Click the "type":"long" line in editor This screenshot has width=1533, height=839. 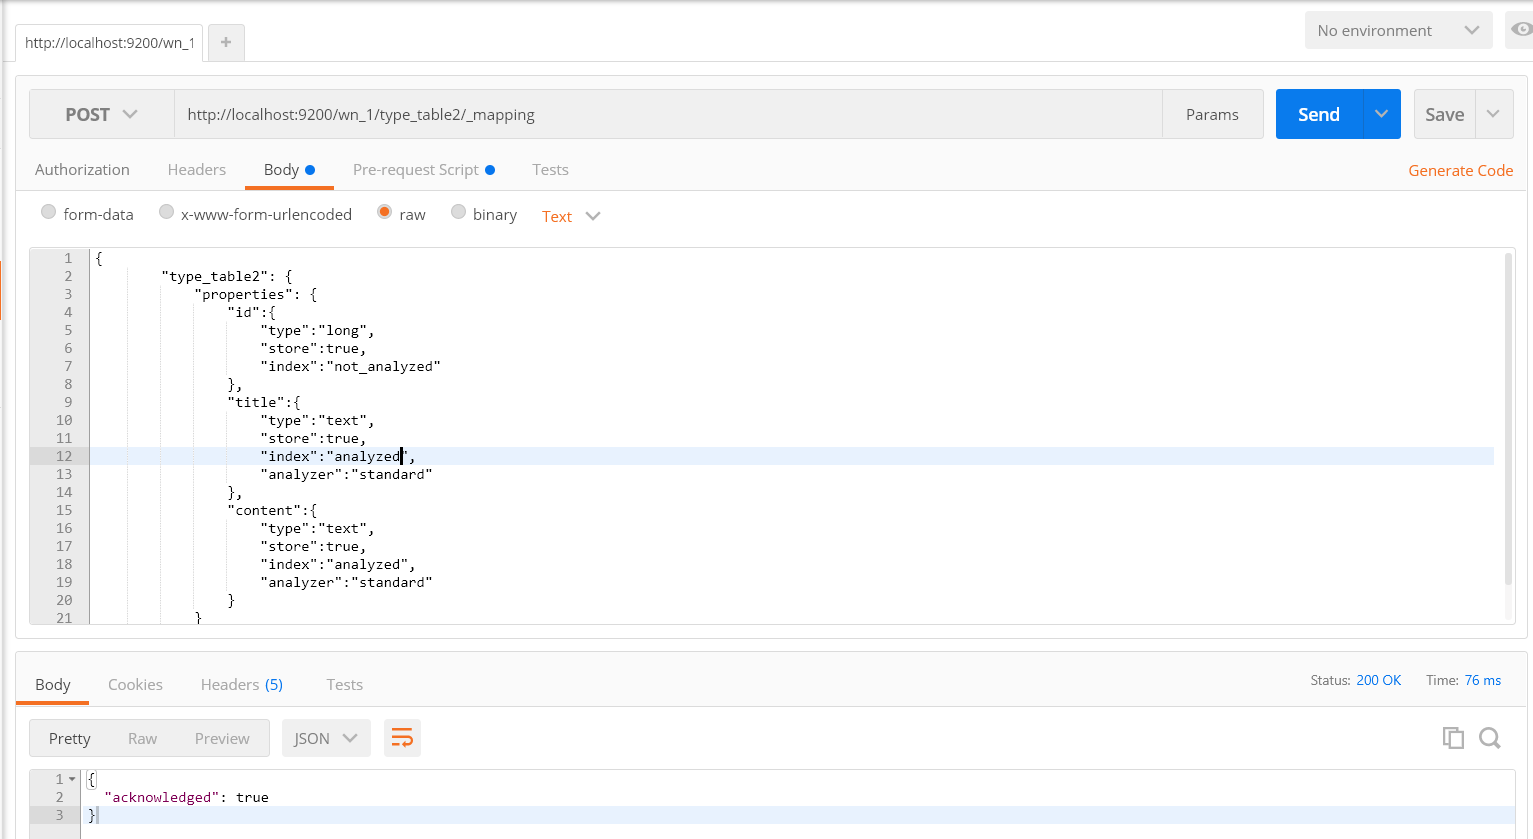(317, 330)
